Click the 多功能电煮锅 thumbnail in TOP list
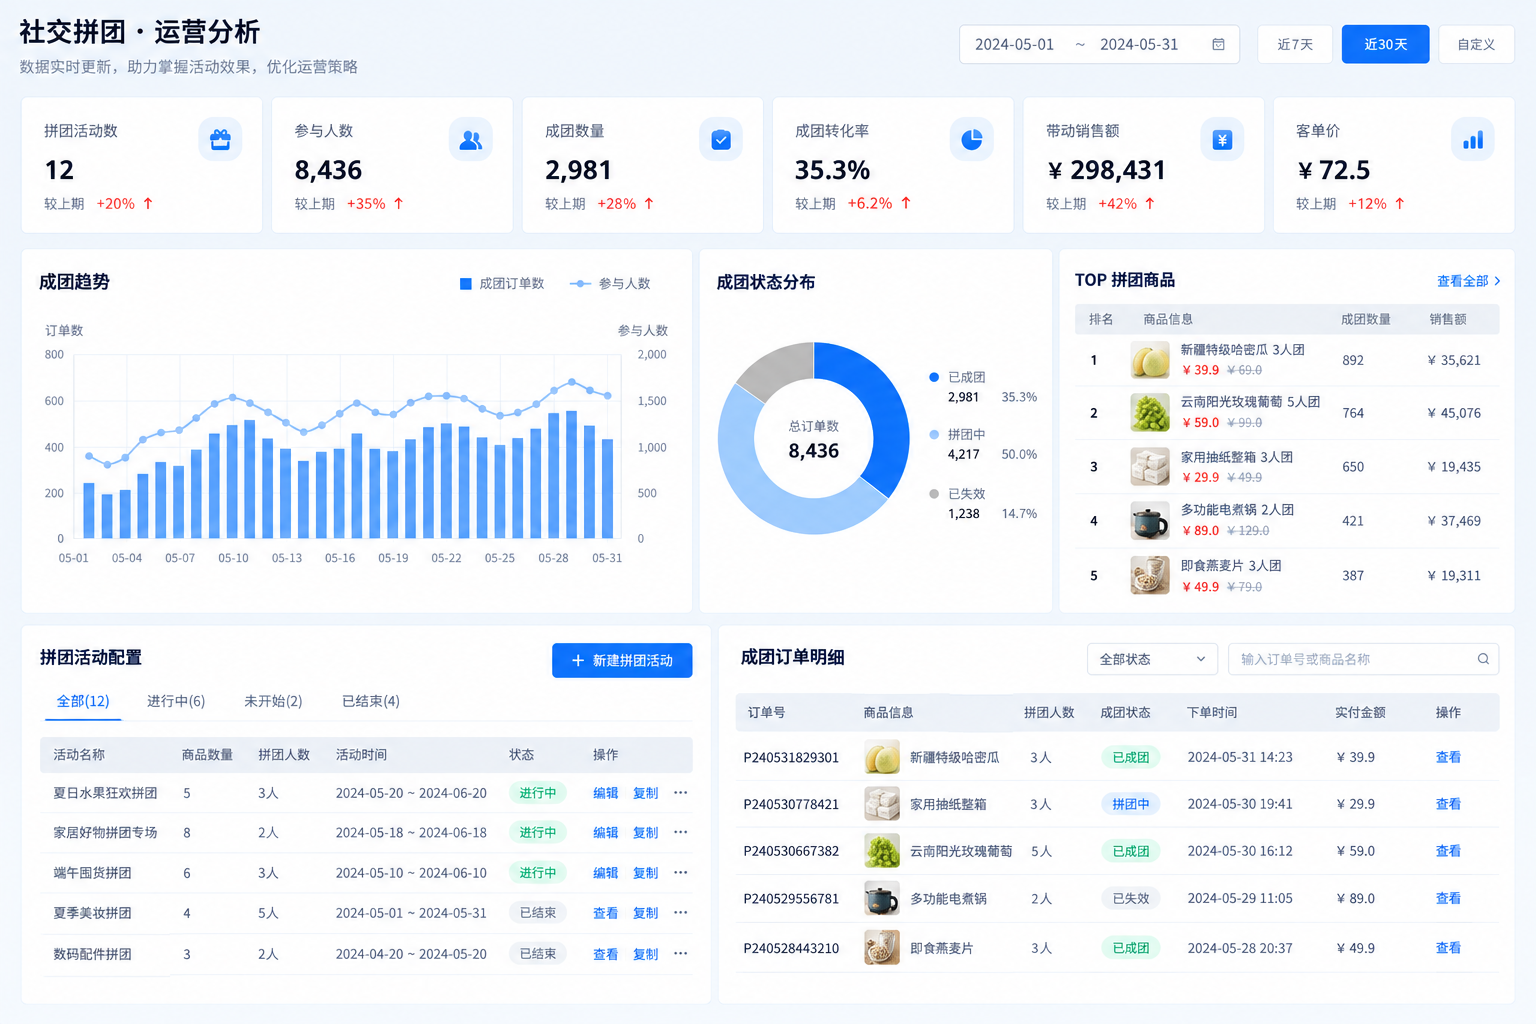1536x1024 pixels. click(1150, 521)
